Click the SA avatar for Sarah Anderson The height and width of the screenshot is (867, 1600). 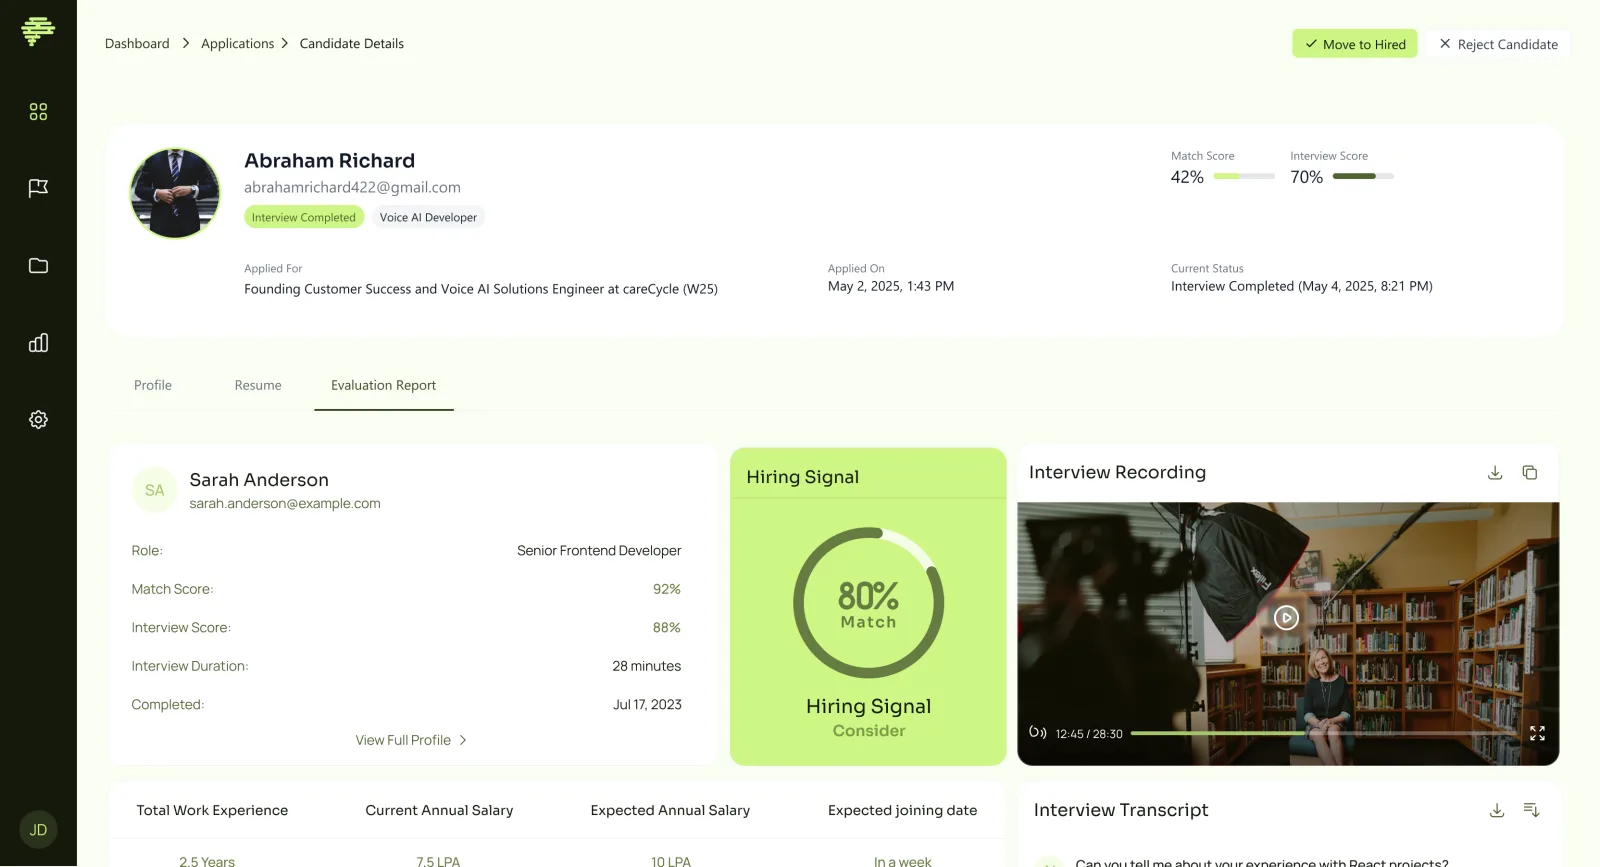click(154, 490)
